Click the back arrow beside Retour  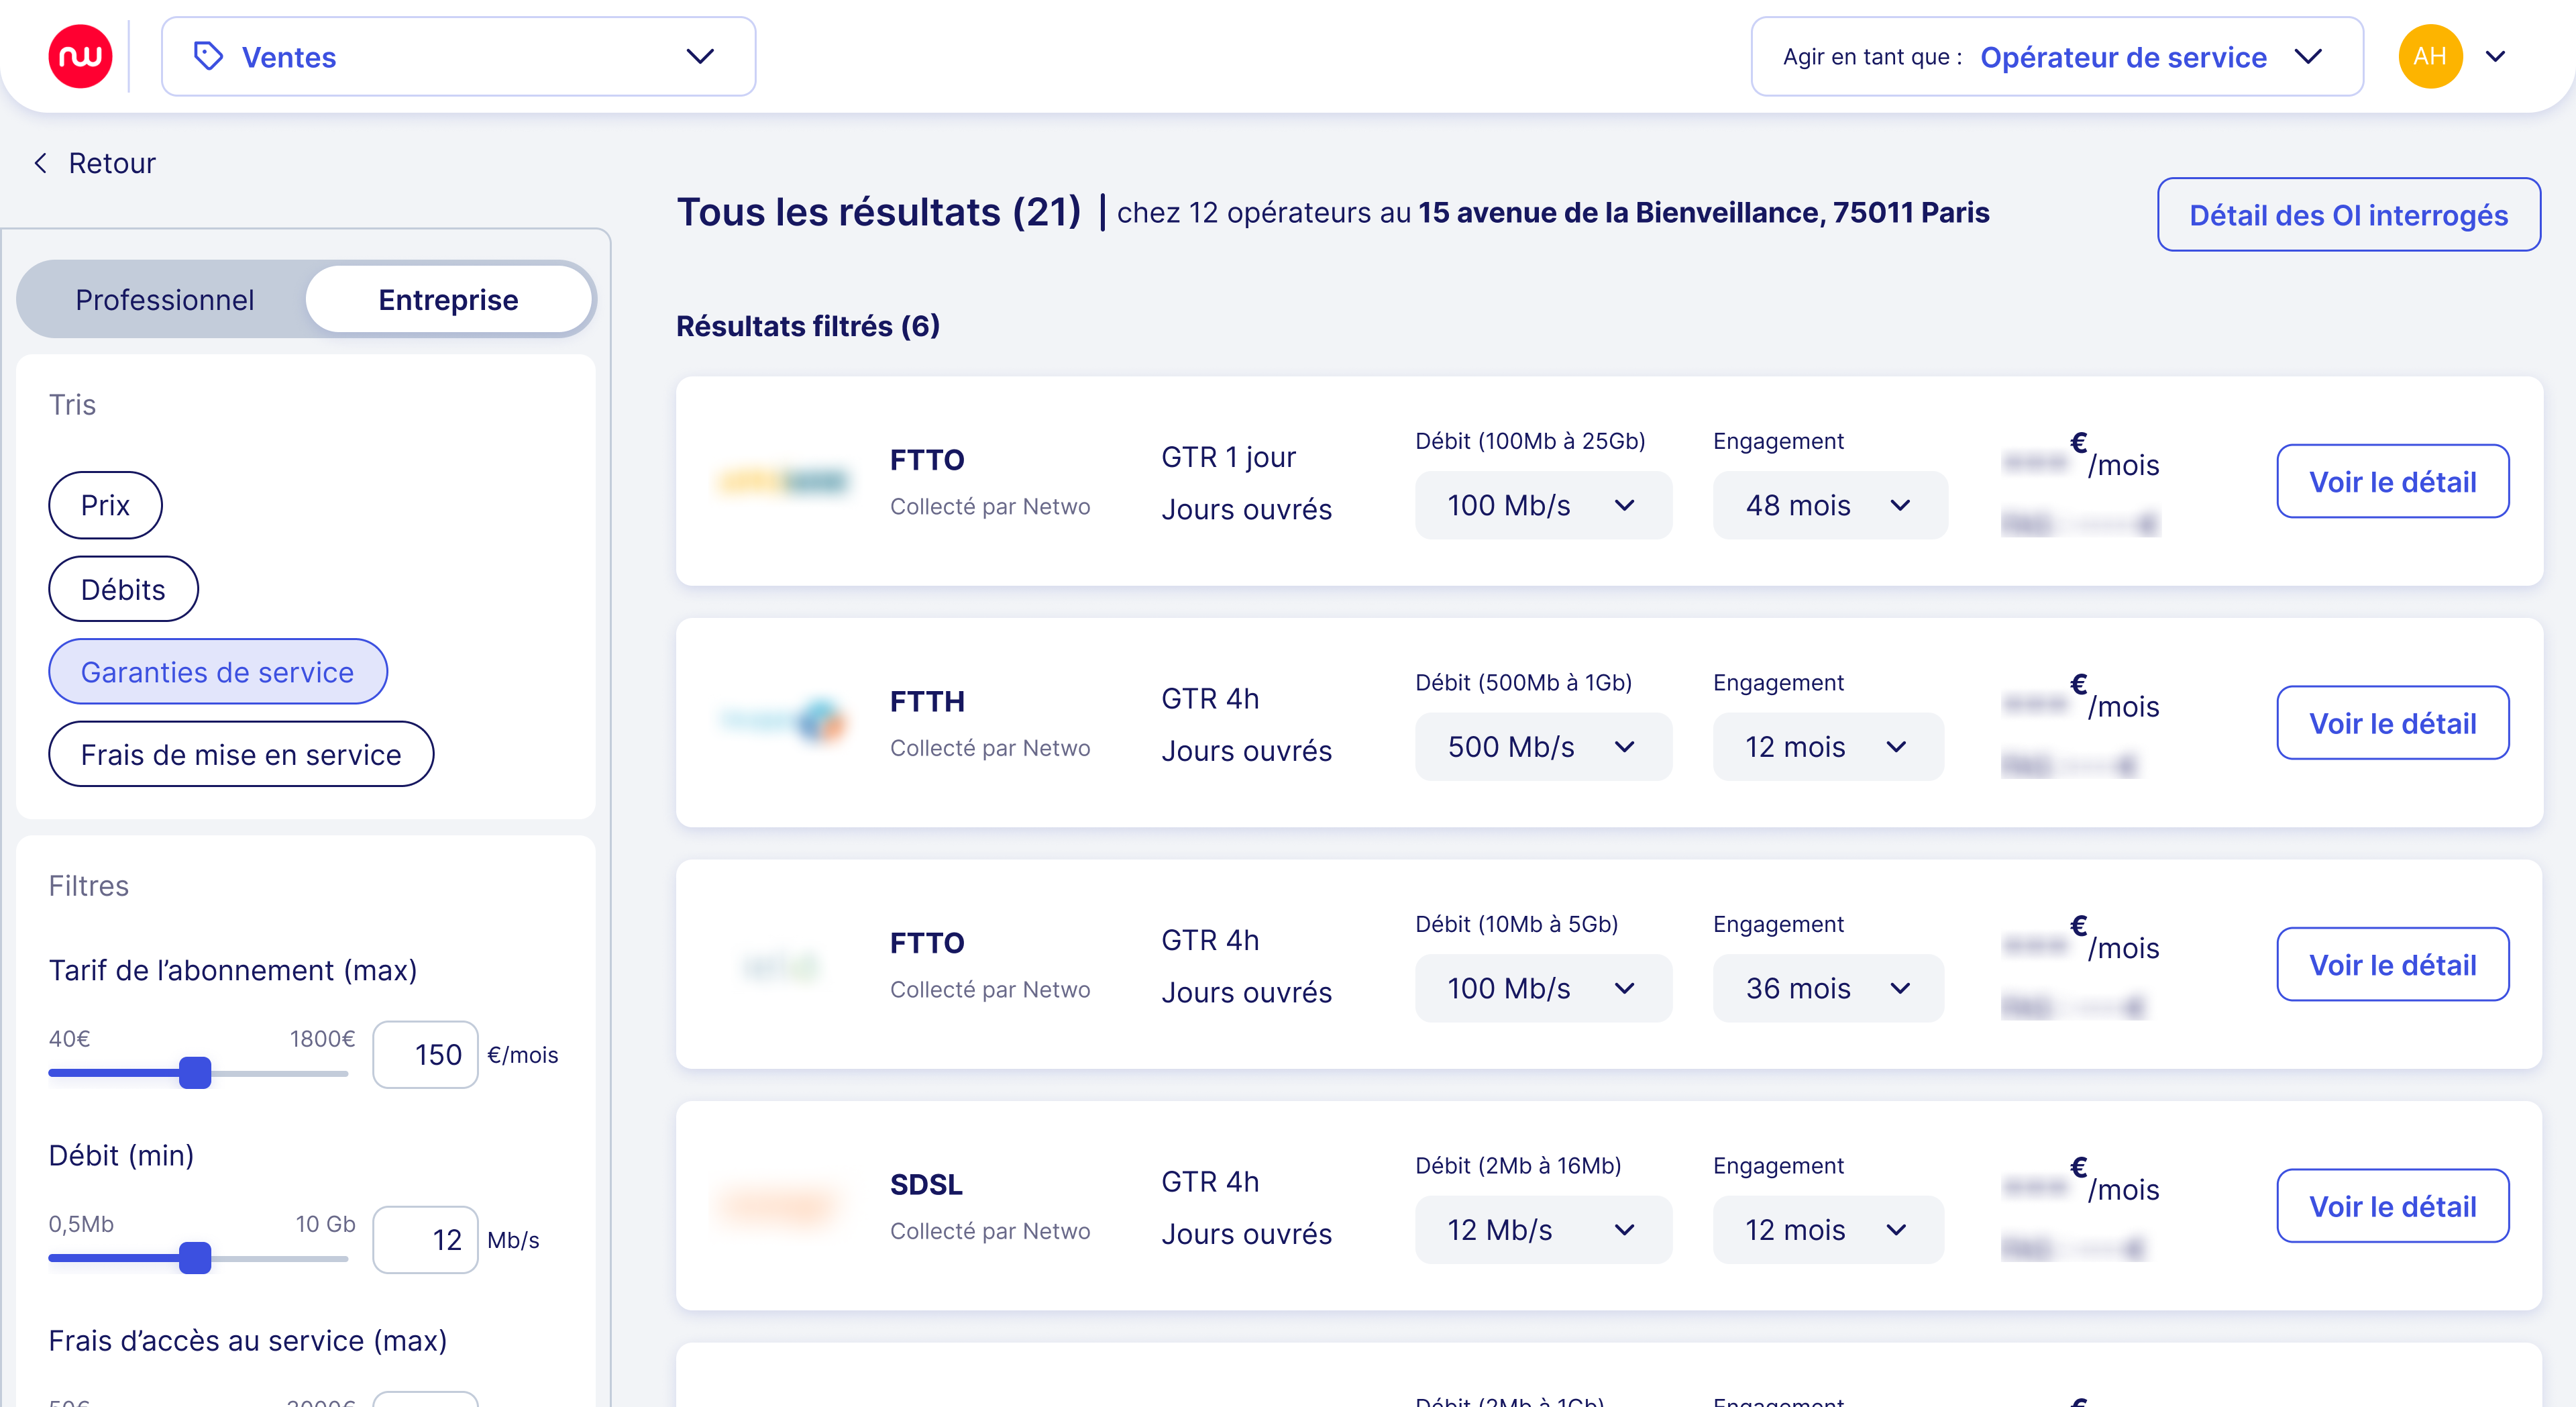41,163
